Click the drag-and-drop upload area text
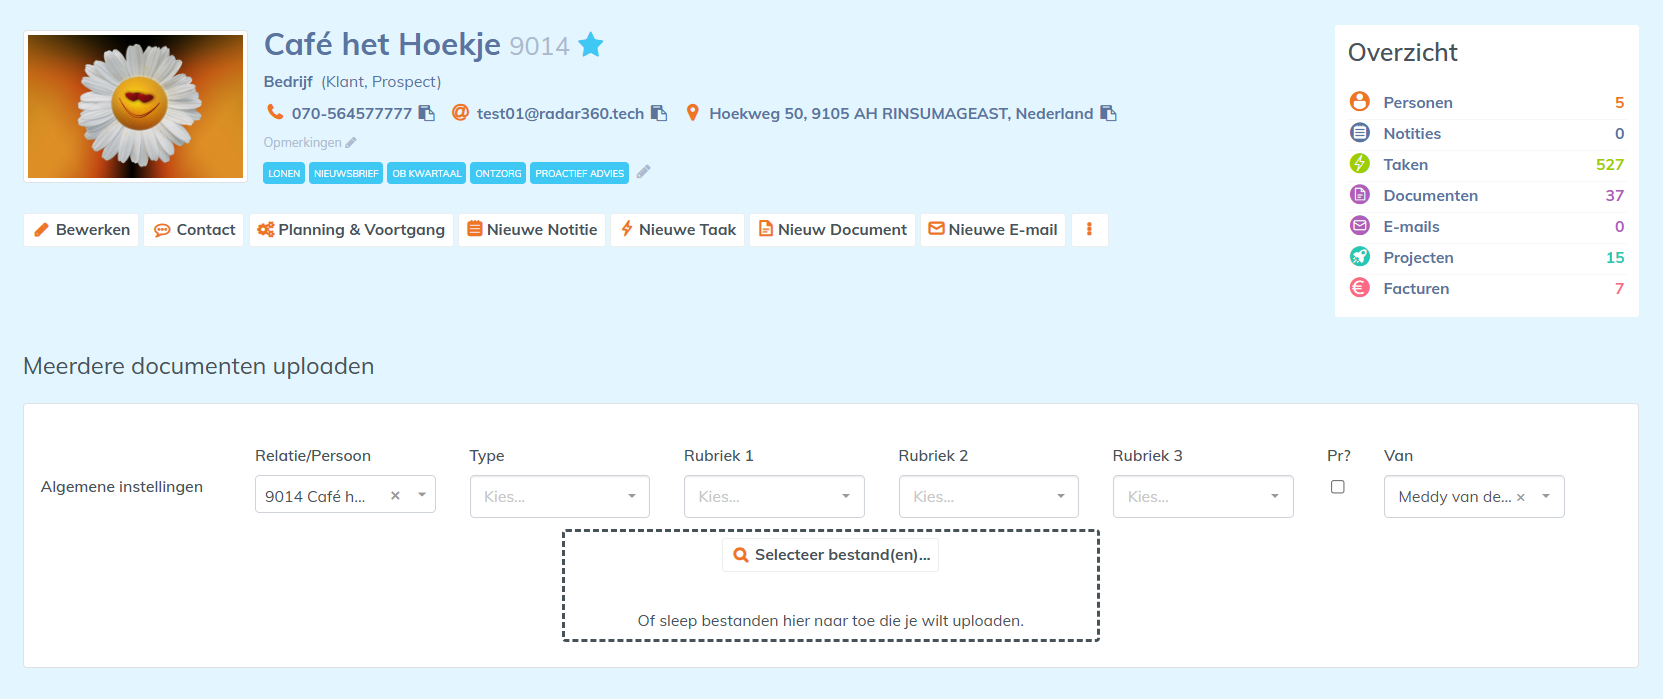Screen dimensions: 1663x699 (x=831, y=621)
